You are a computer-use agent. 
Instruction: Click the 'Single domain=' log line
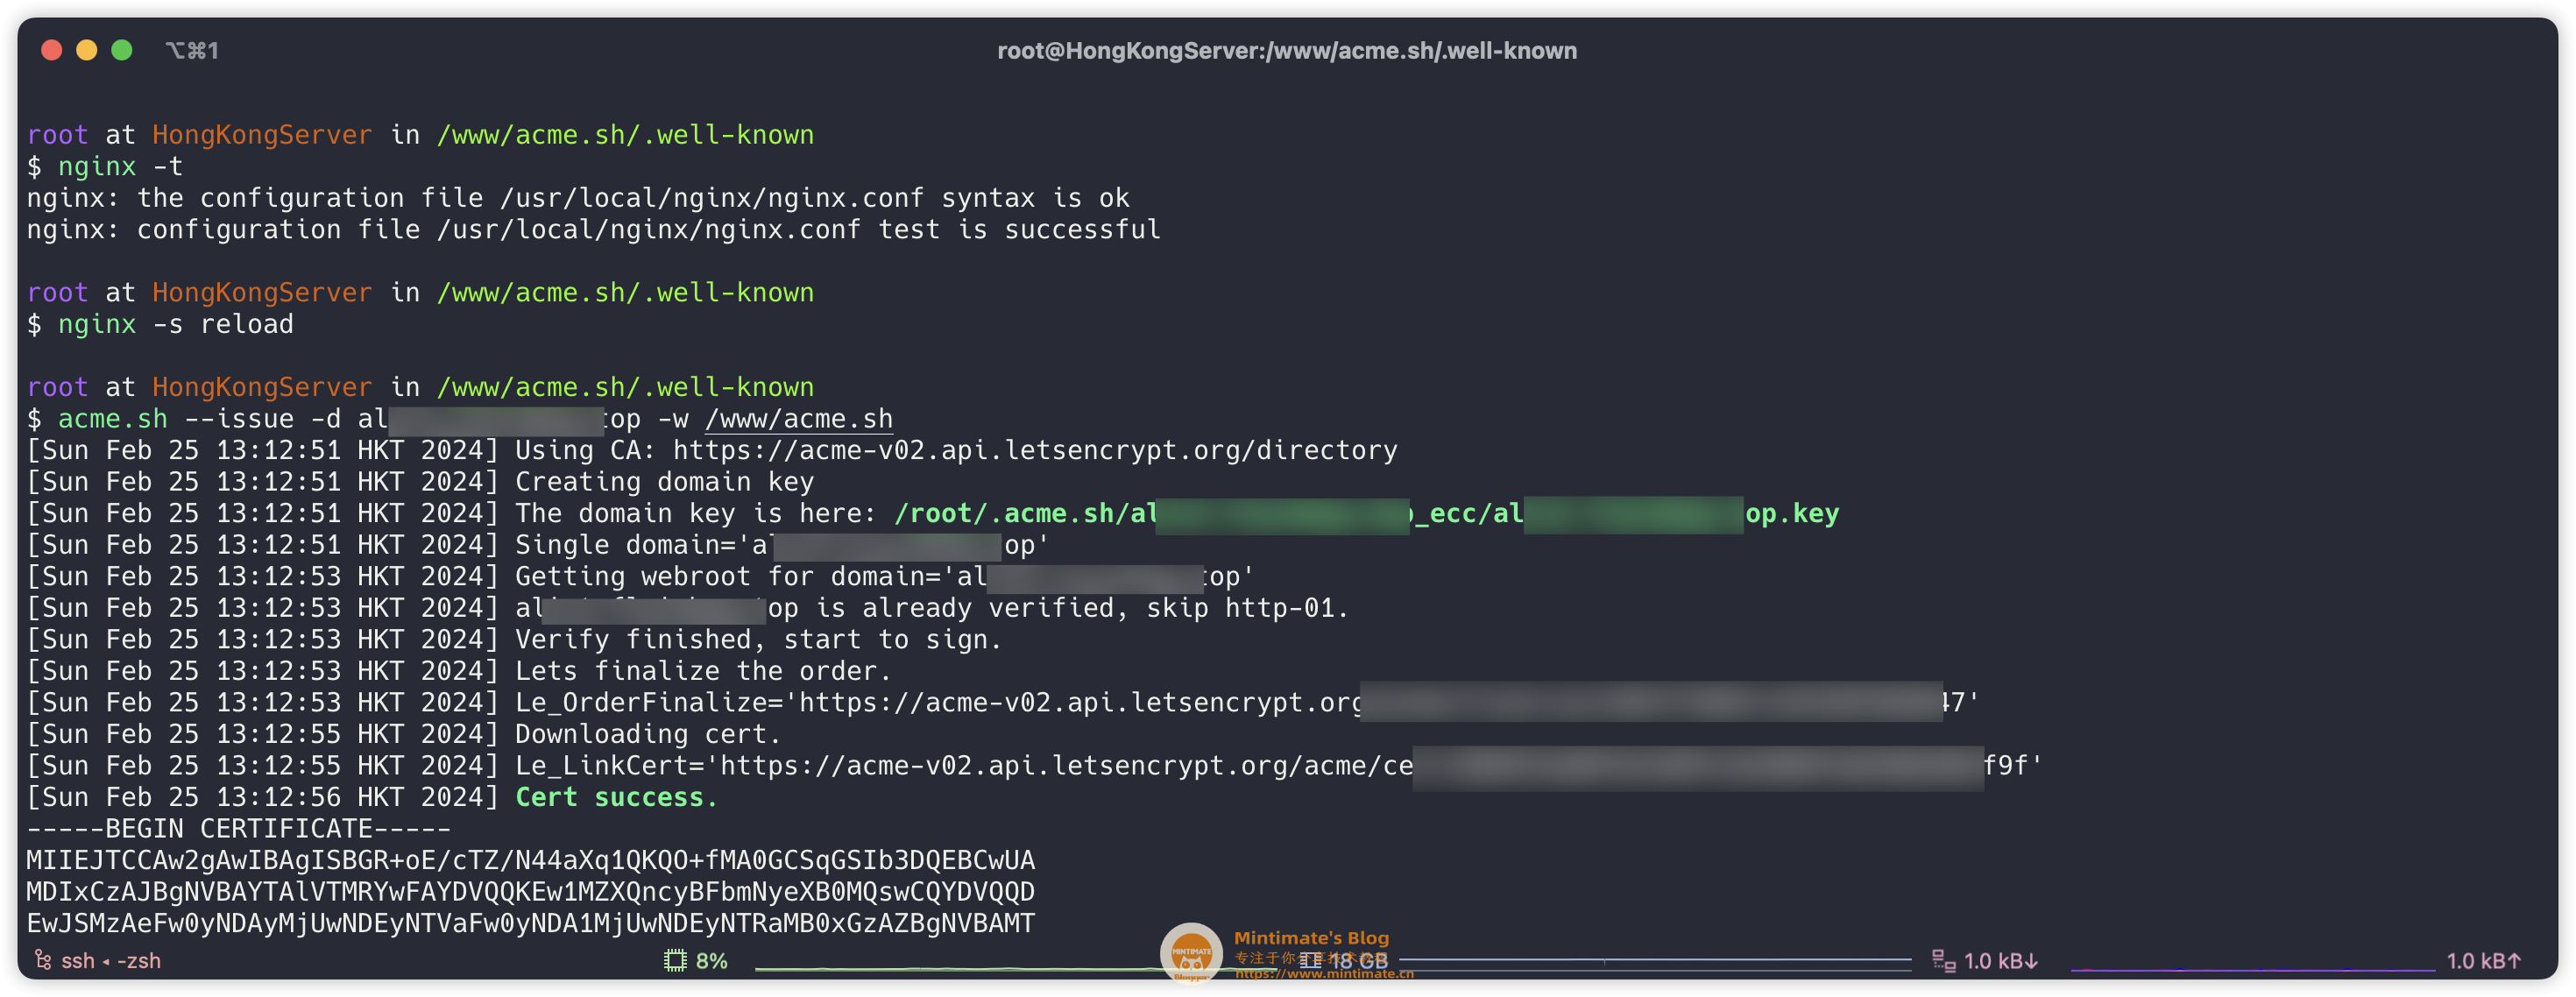pos(538,544)
